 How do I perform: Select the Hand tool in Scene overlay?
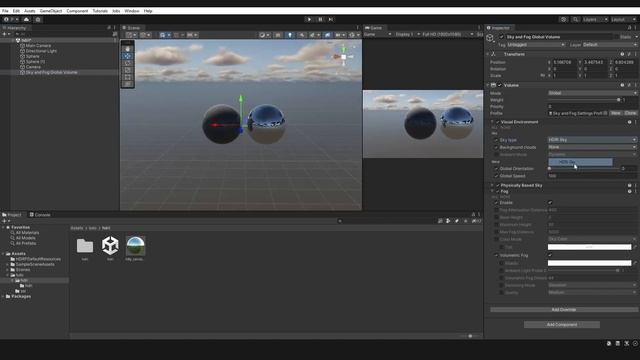click(127, 49)
